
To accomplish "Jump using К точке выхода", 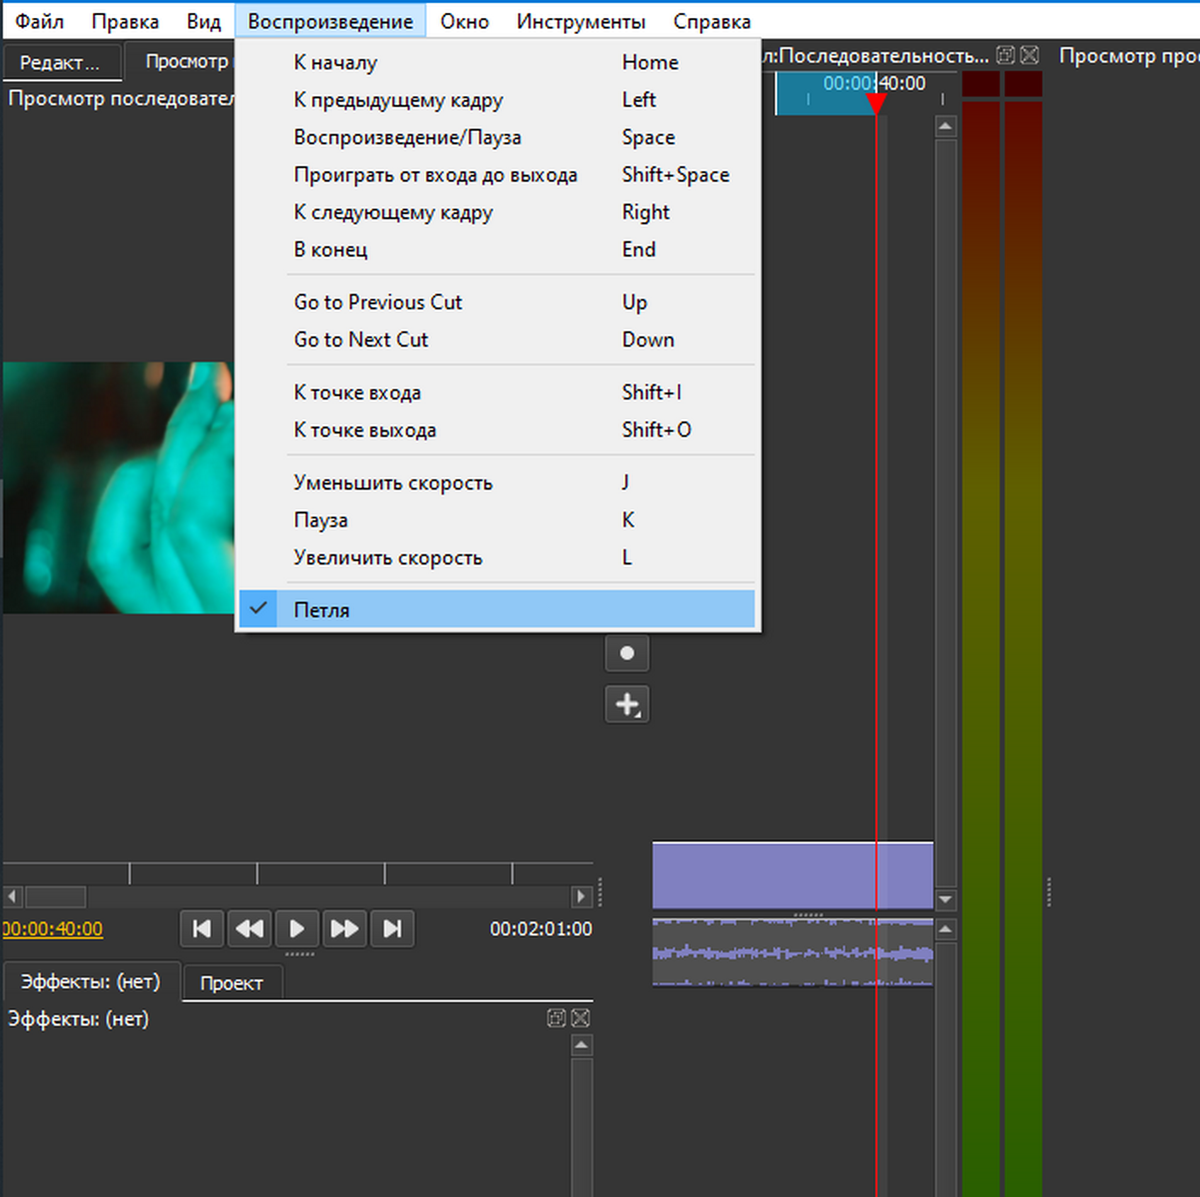I will coord(497,430).
